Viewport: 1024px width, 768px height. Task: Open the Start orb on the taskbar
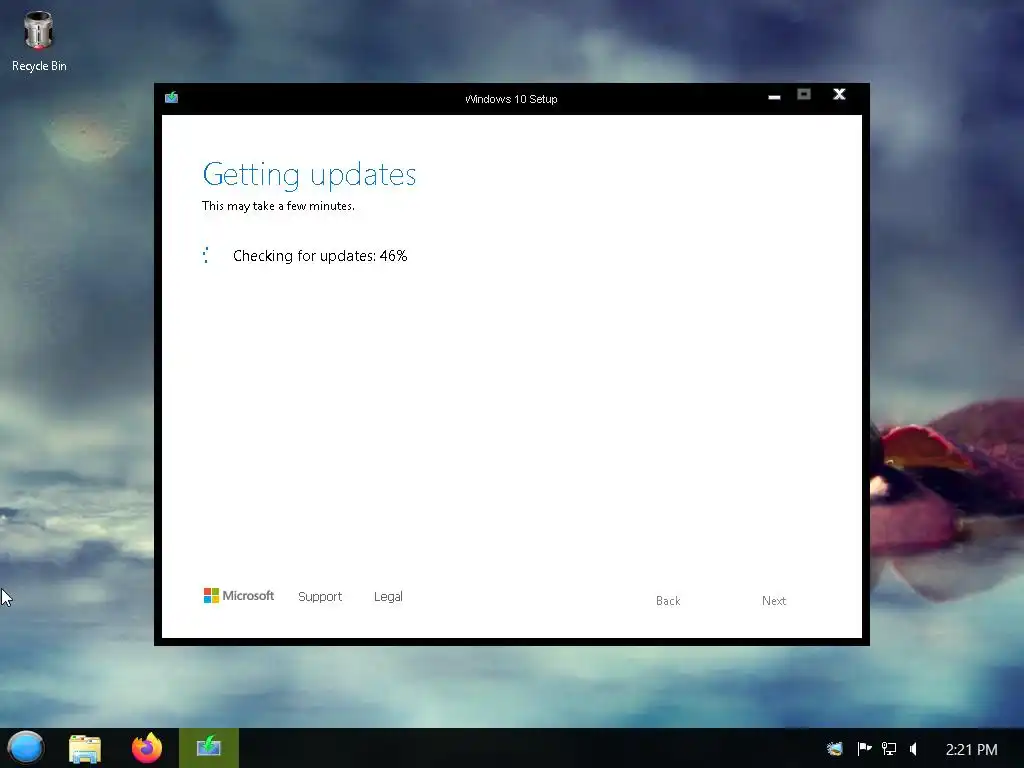pos(25,748)
